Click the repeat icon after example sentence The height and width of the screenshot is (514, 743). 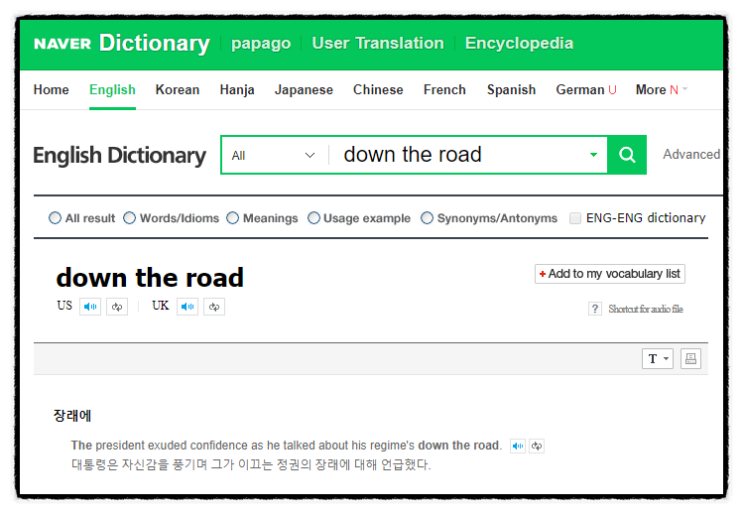coord(536,446)
